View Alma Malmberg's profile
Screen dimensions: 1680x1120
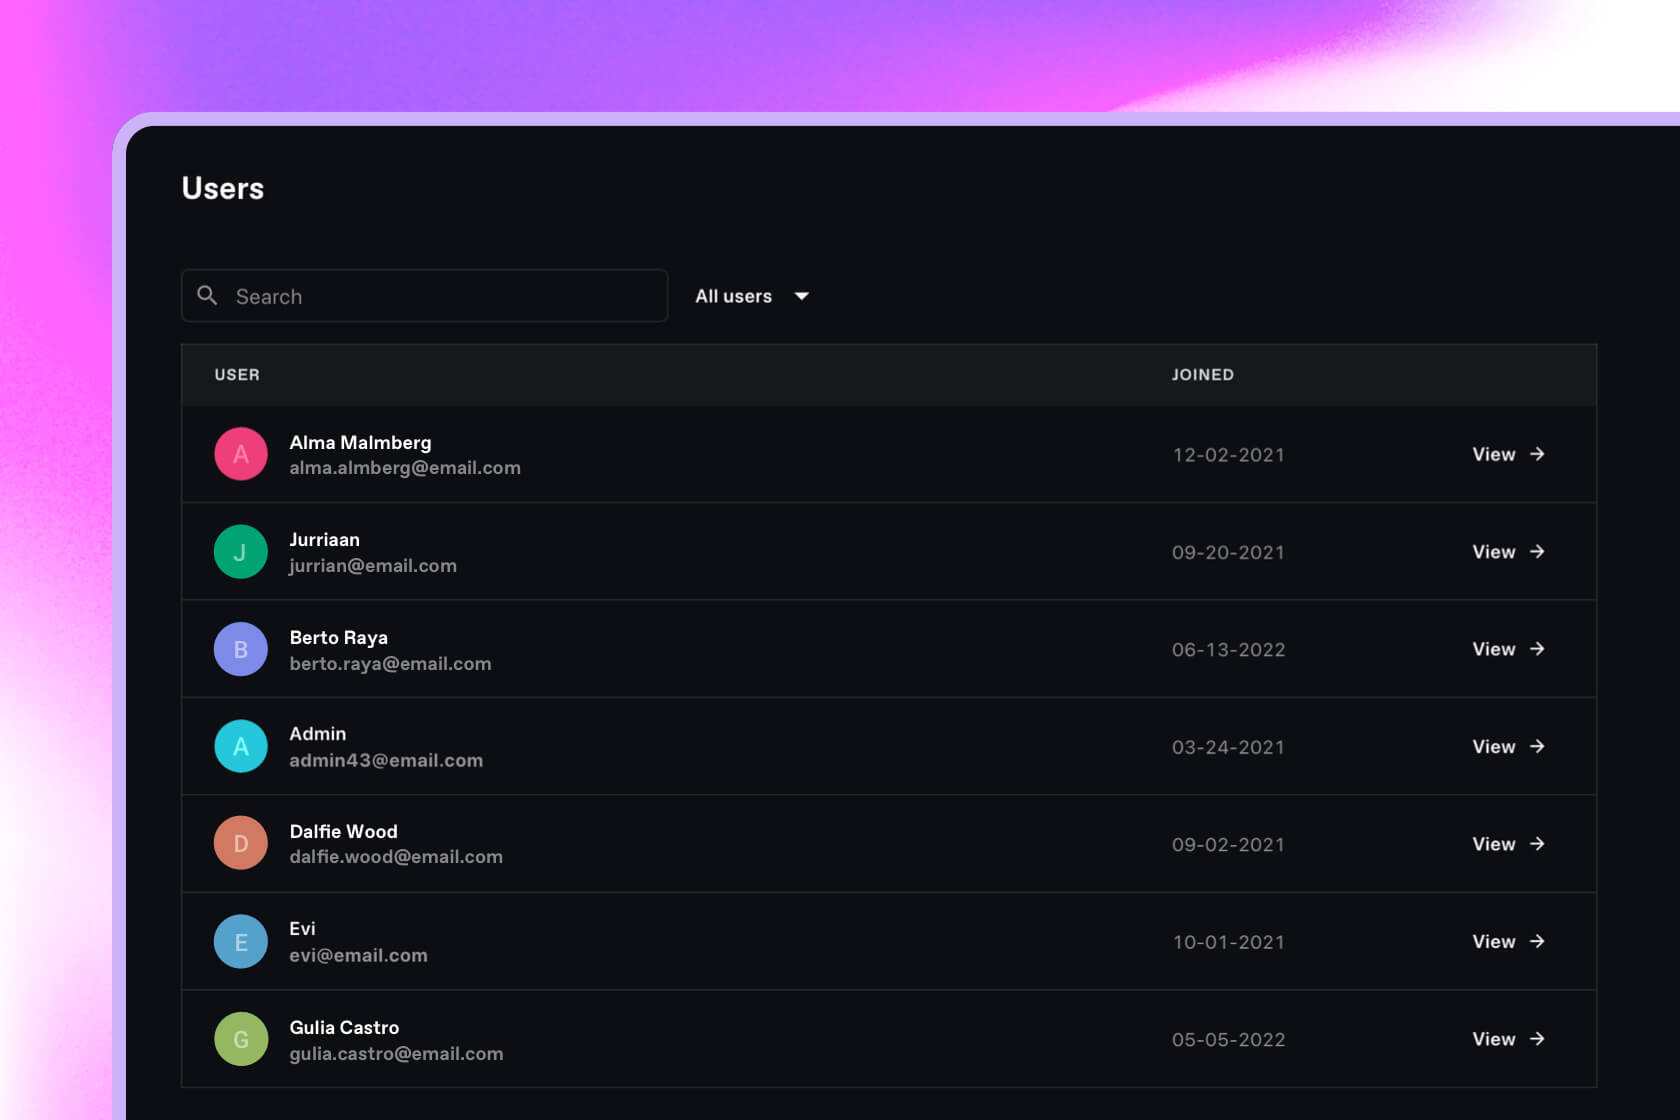[x=1508, y=454]
